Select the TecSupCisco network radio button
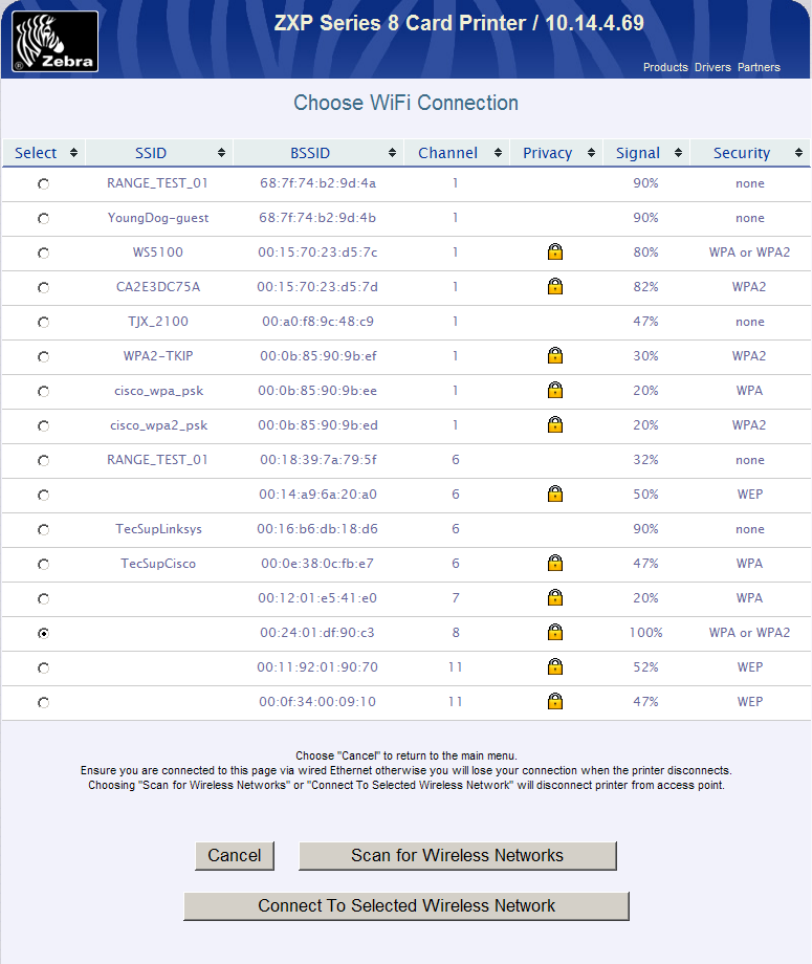Screen dimensions: 812x964 [43, 564]
